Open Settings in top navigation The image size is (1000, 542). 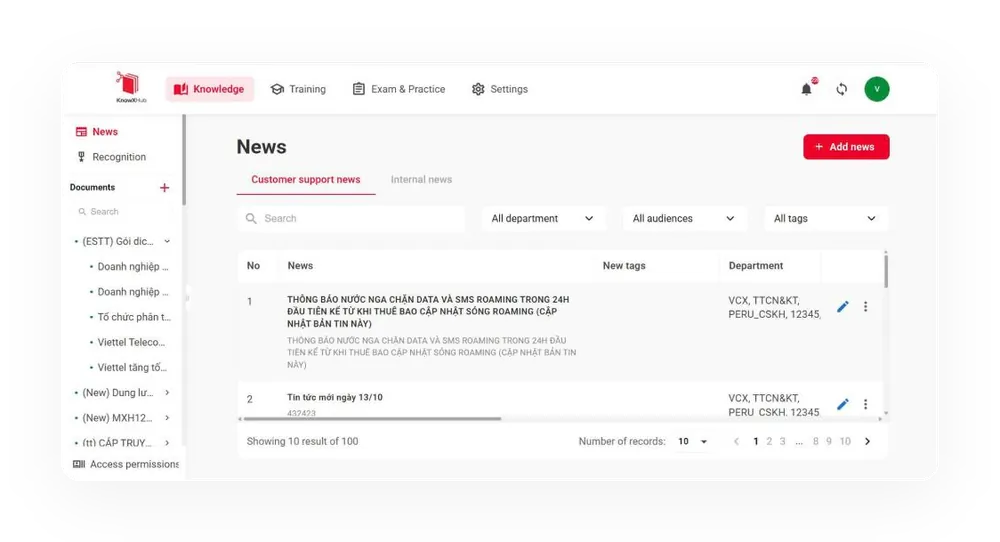tap(500, 89)
